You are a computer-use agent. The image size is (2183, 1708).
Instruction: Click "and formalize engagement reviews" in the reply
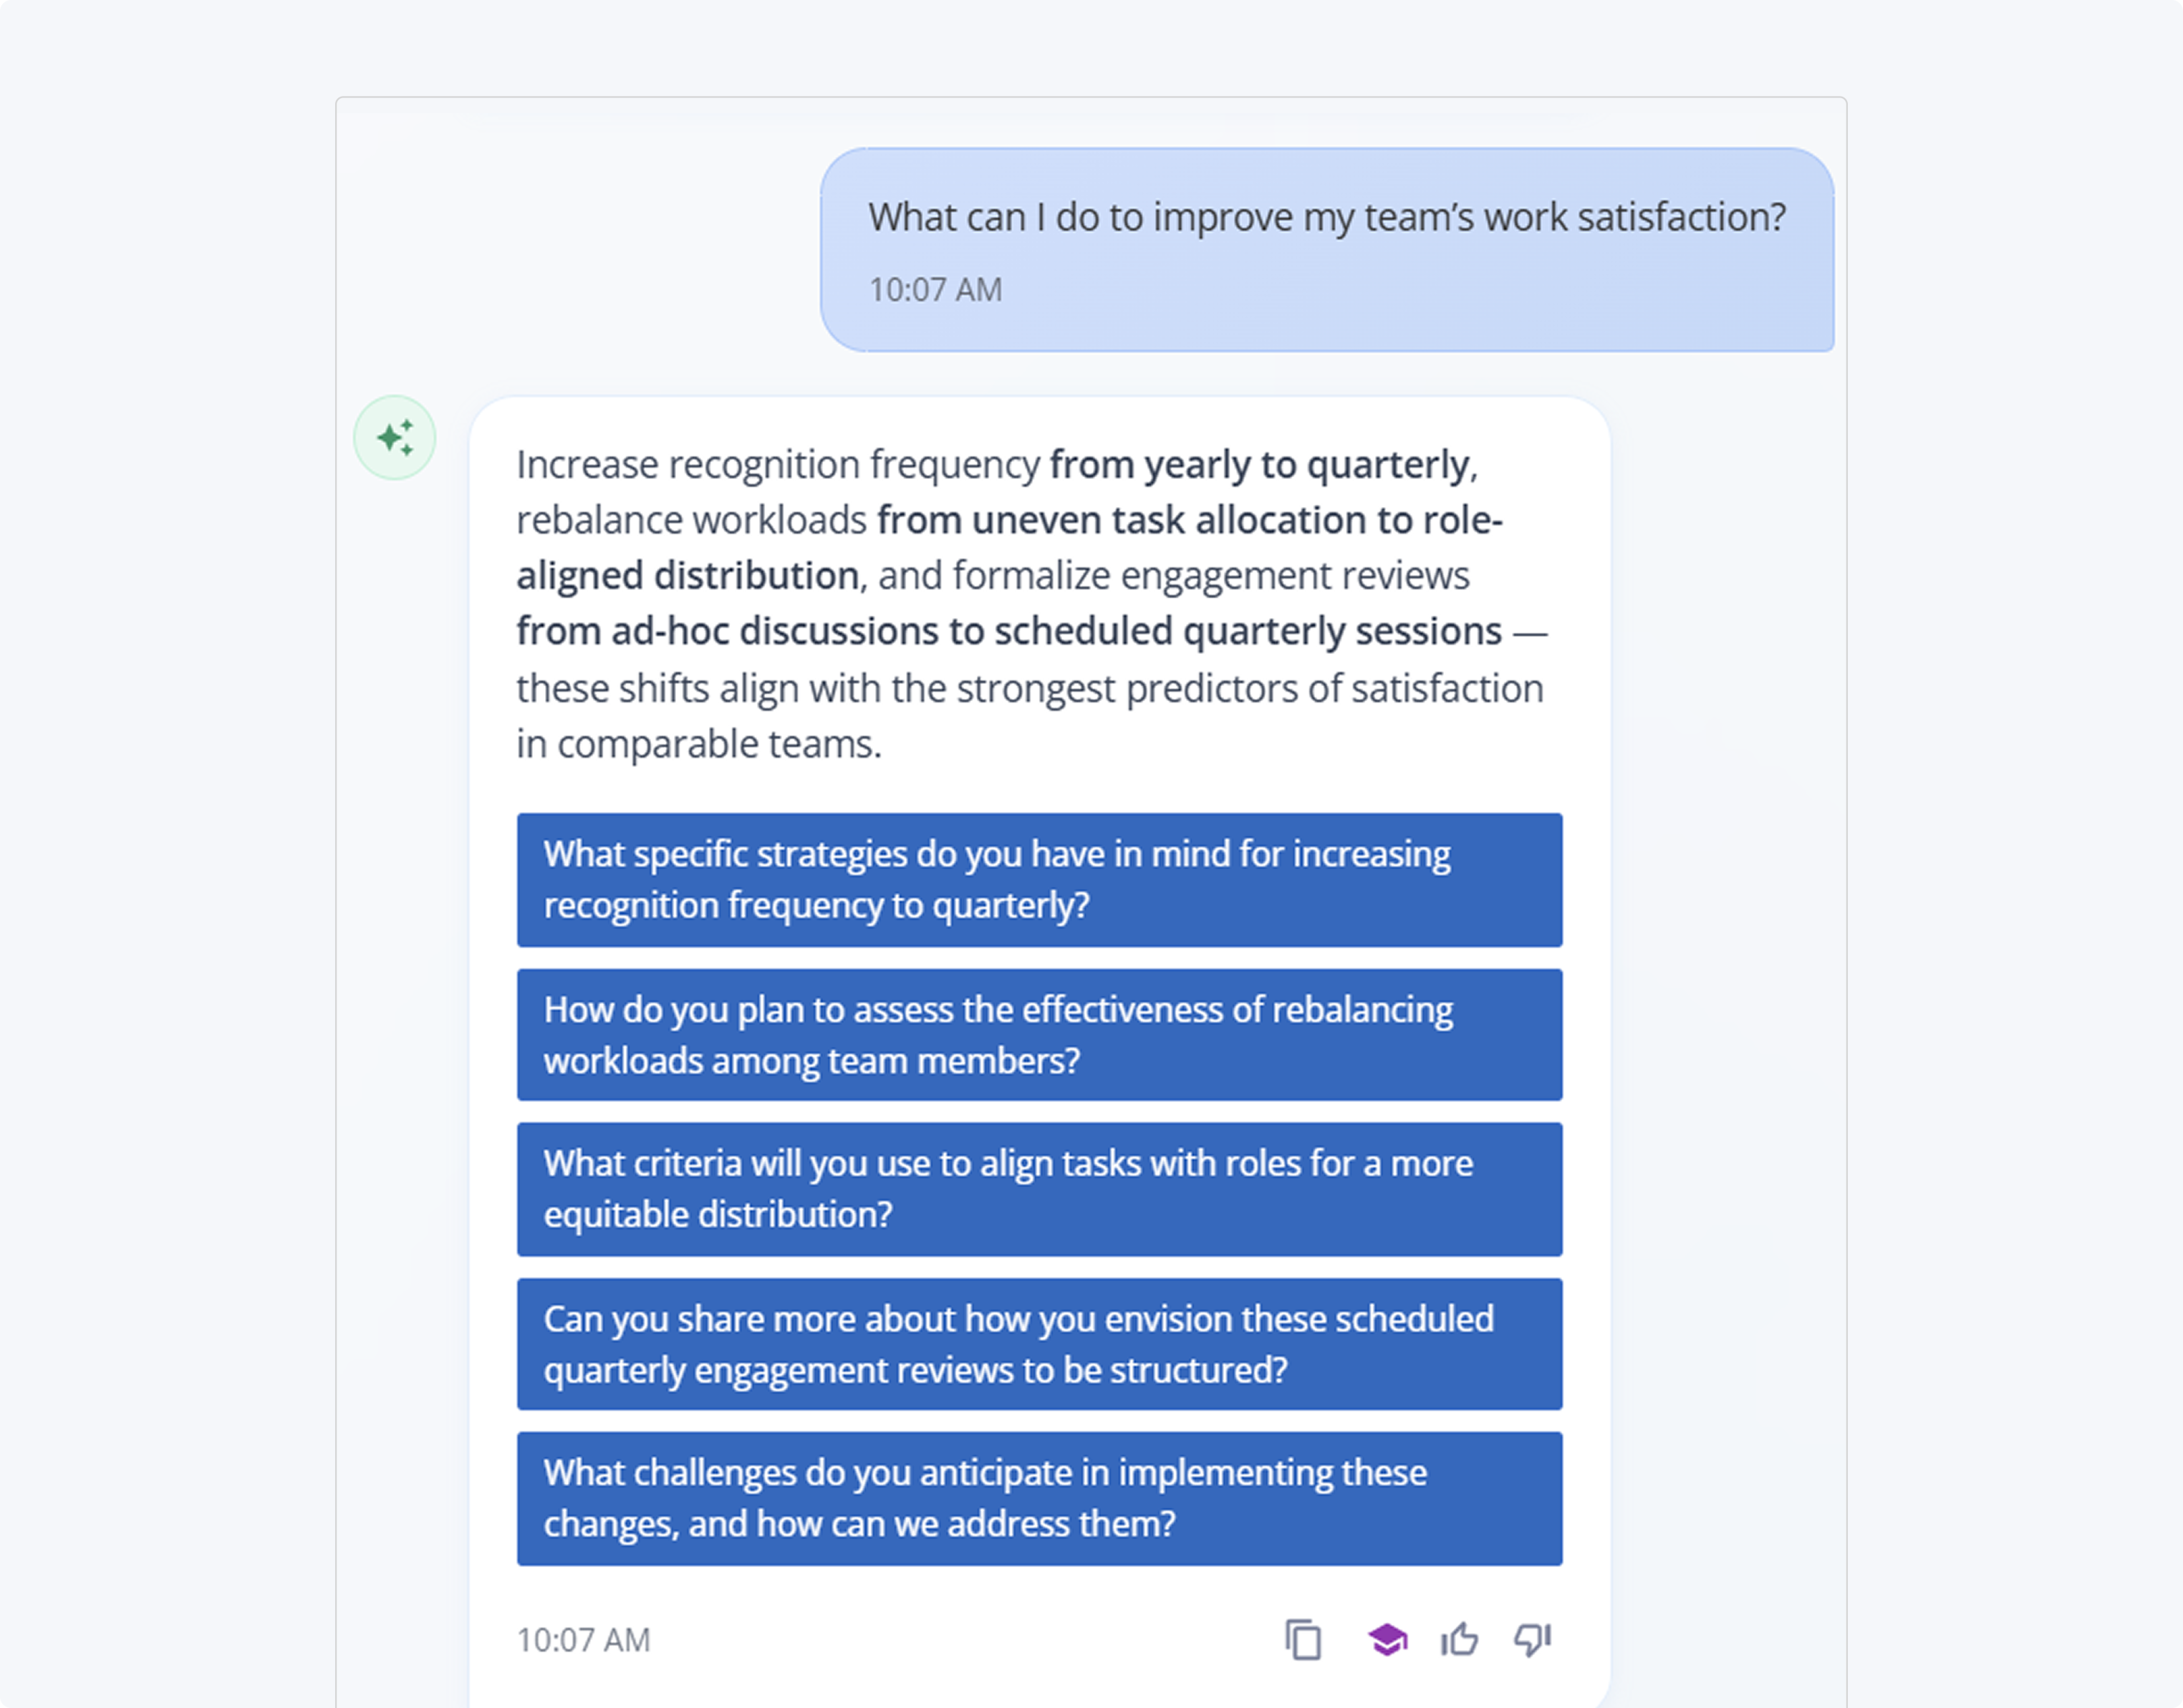[x=1173, y=576]
